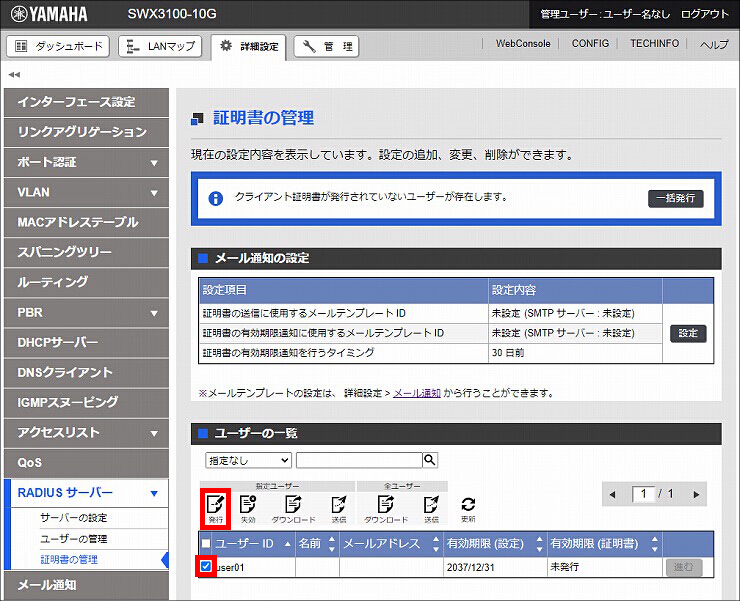
Task: Click the user search text field
Action: point(359,460)
